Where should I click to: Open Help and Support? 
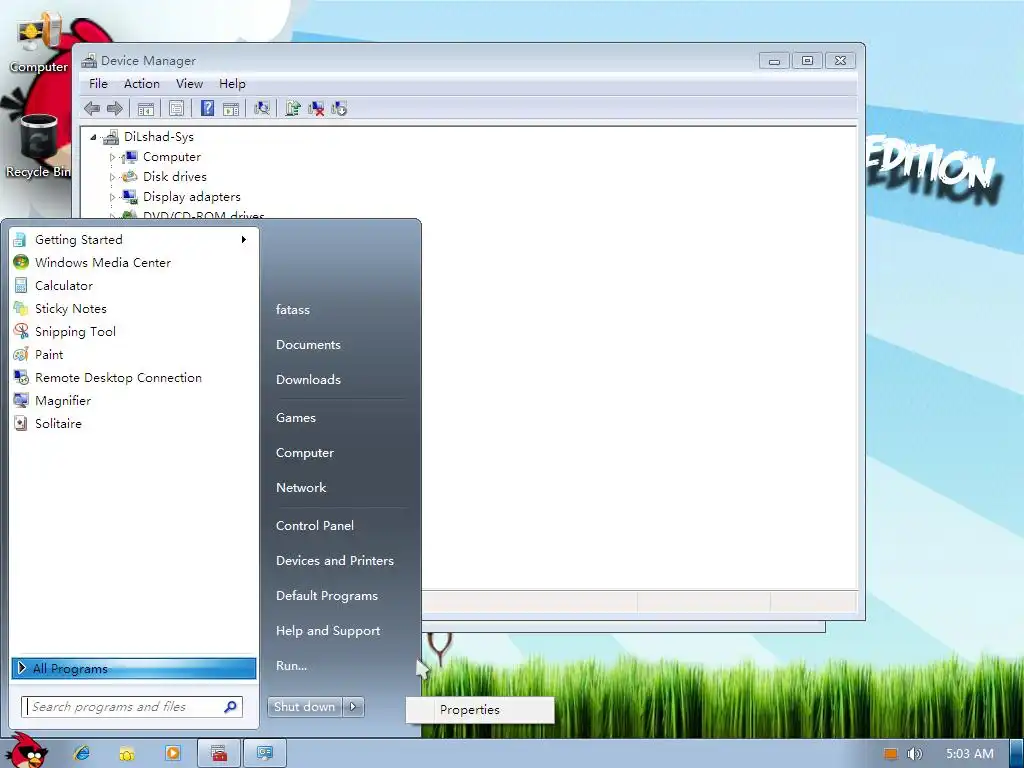[x=328, y=631]
